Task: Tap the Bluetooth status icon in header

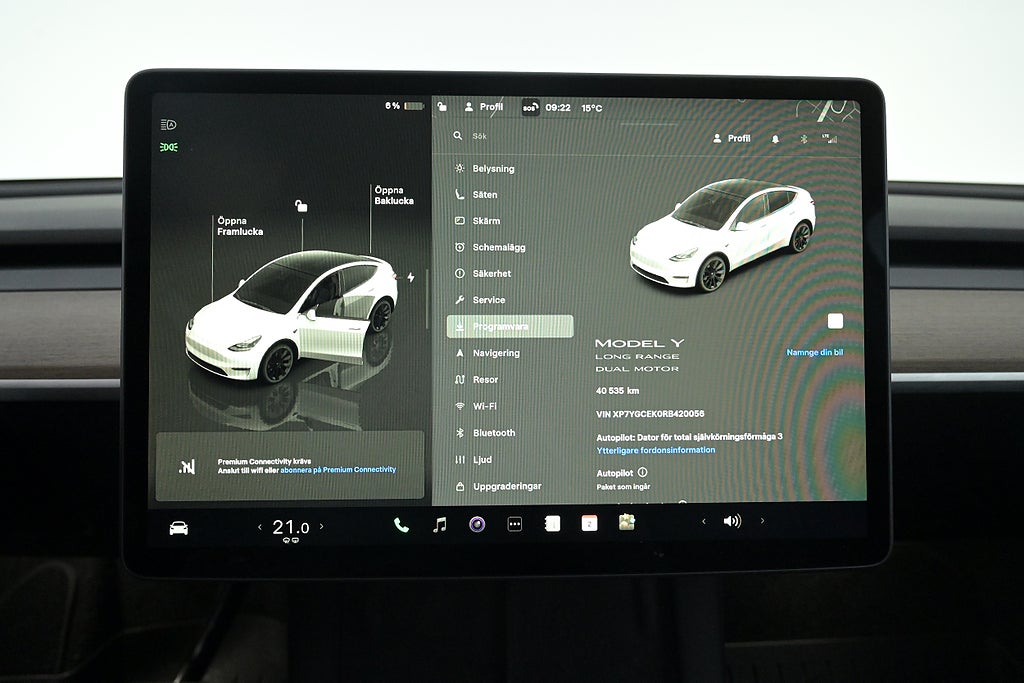Action: click(x=803, y=139)
